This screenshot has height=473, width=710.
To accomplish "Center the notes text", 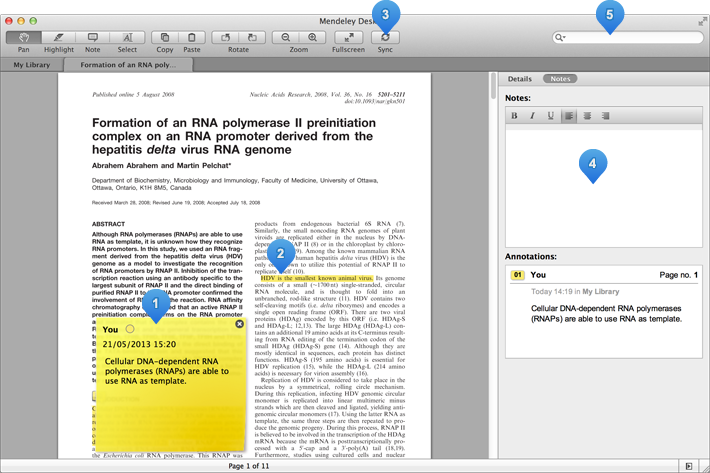I will click(587, 116).
